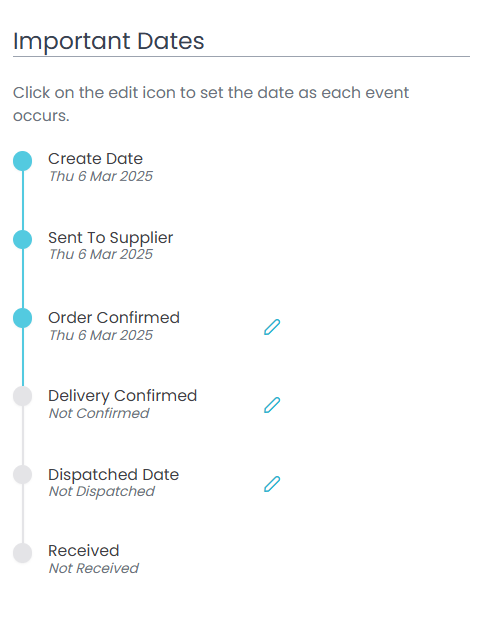The width and height of the screenshot is (481, 621).
Task: Select the grey Received timeline marker
Action: point(23,553)
